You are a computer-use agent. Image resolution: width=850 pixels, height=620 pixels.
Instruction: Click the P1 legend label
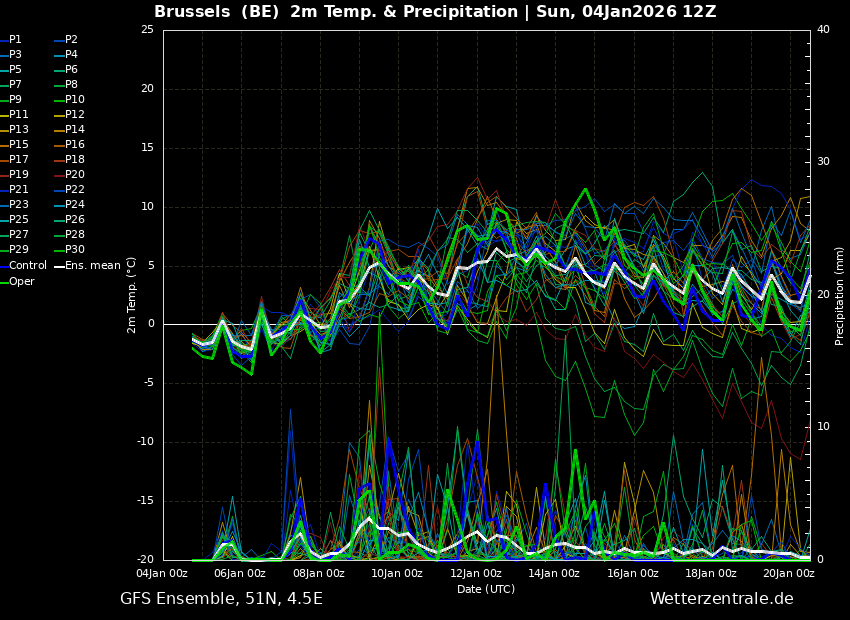[15, 40]
